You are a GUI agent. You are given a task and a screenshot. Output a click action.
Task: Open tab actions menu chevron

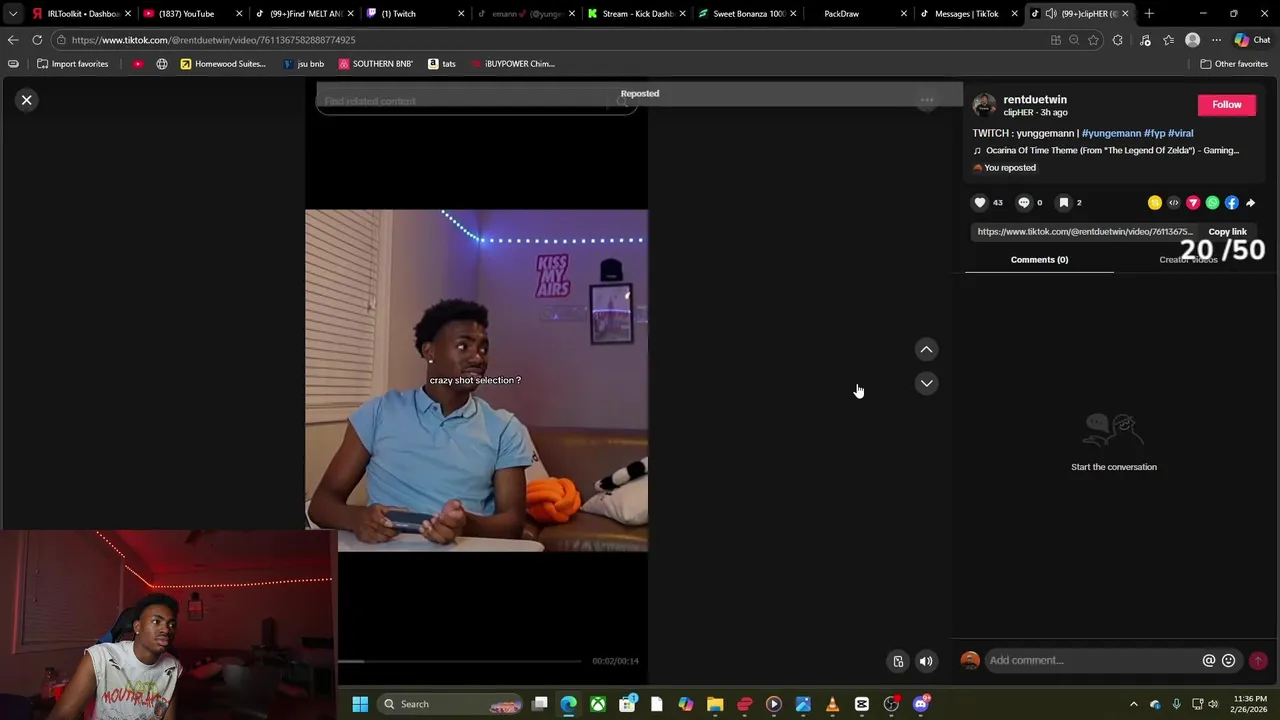12,14
